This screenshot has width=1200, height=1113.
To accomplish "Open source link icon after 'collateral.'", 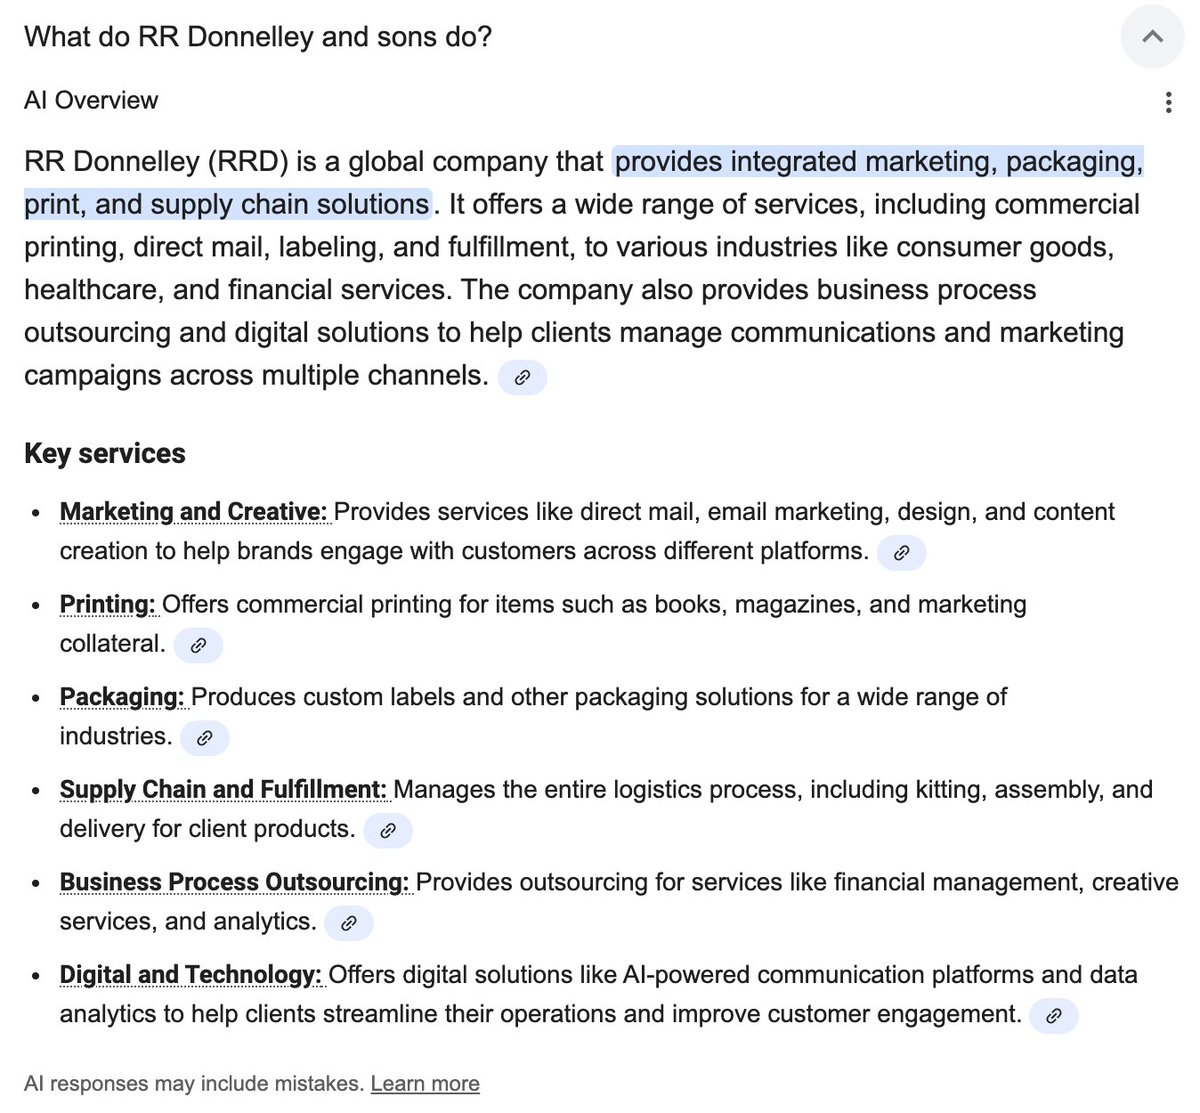I will (198, 645).
